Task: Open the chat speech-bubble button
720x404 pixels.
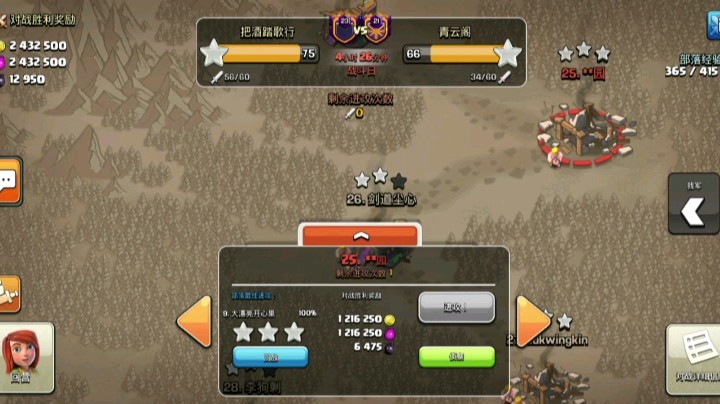Action: point(10,180)
